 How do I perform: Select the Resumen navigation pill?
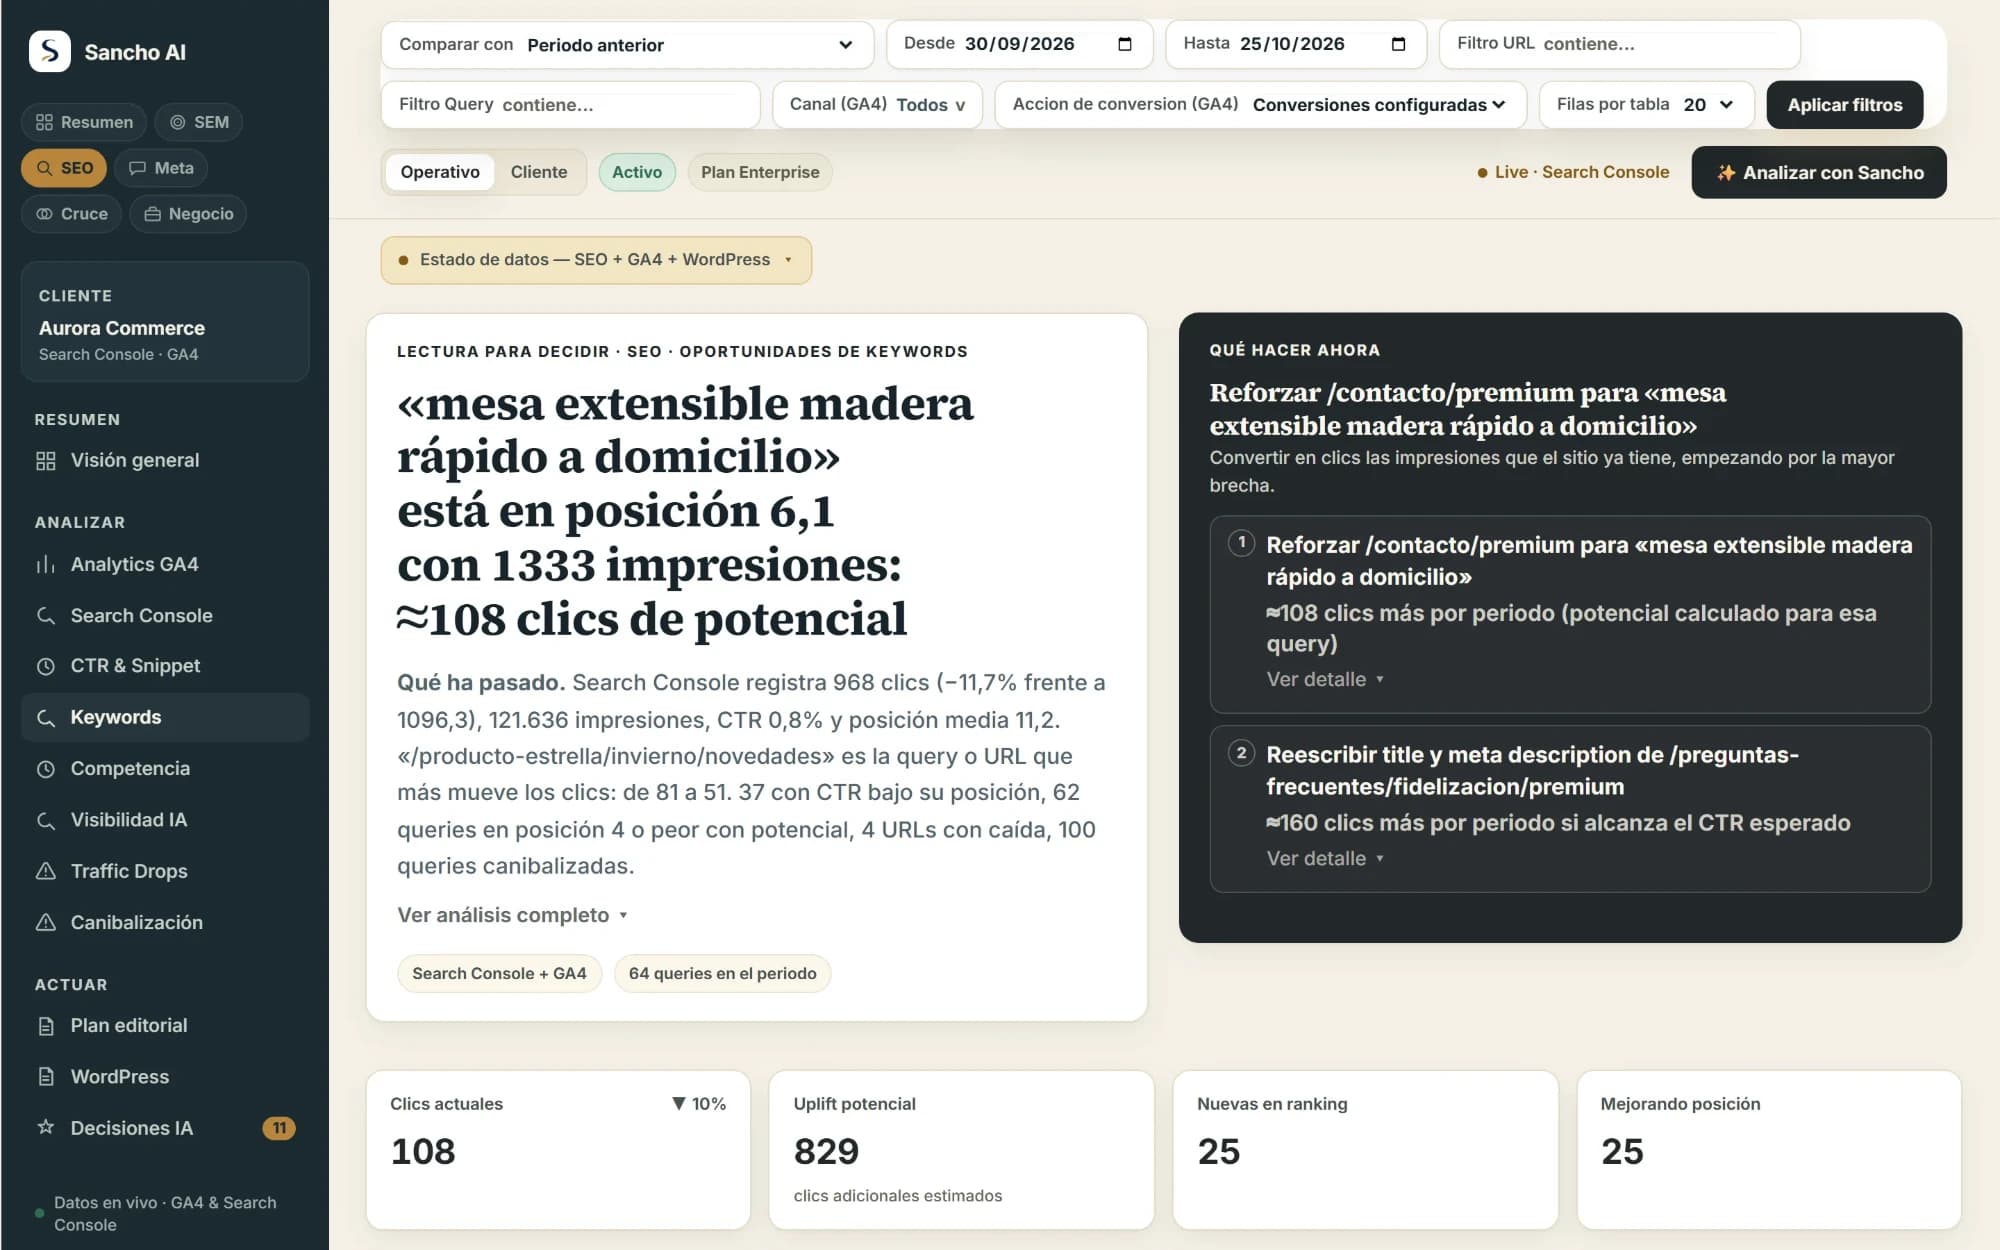pos(84,122)
